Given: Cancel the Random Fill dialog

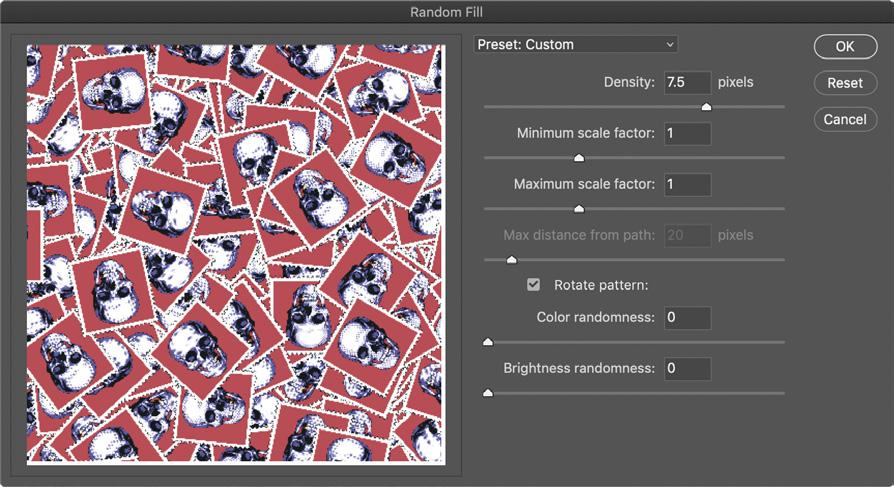Looking at the screenshot, I should 845,119.
